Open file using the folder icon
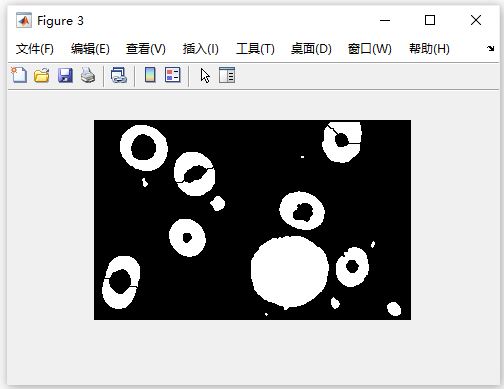Screen dimensions: 504x389 point(42,75)
